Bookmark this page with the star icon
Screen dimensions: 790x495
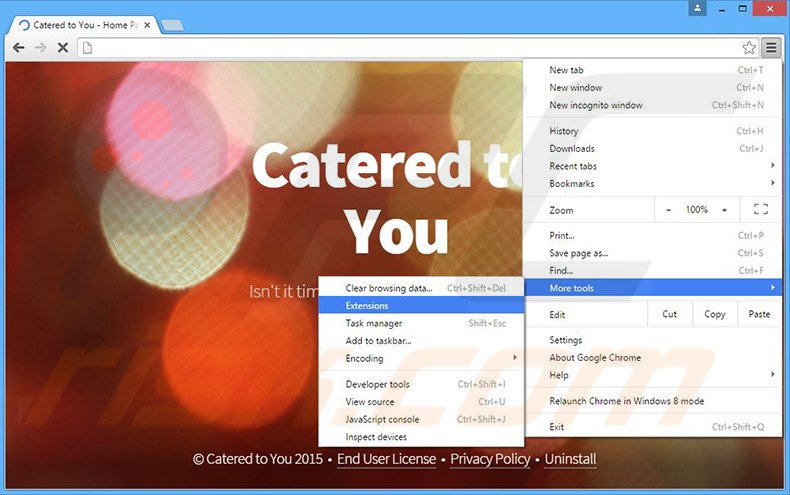tap(749, 48)
